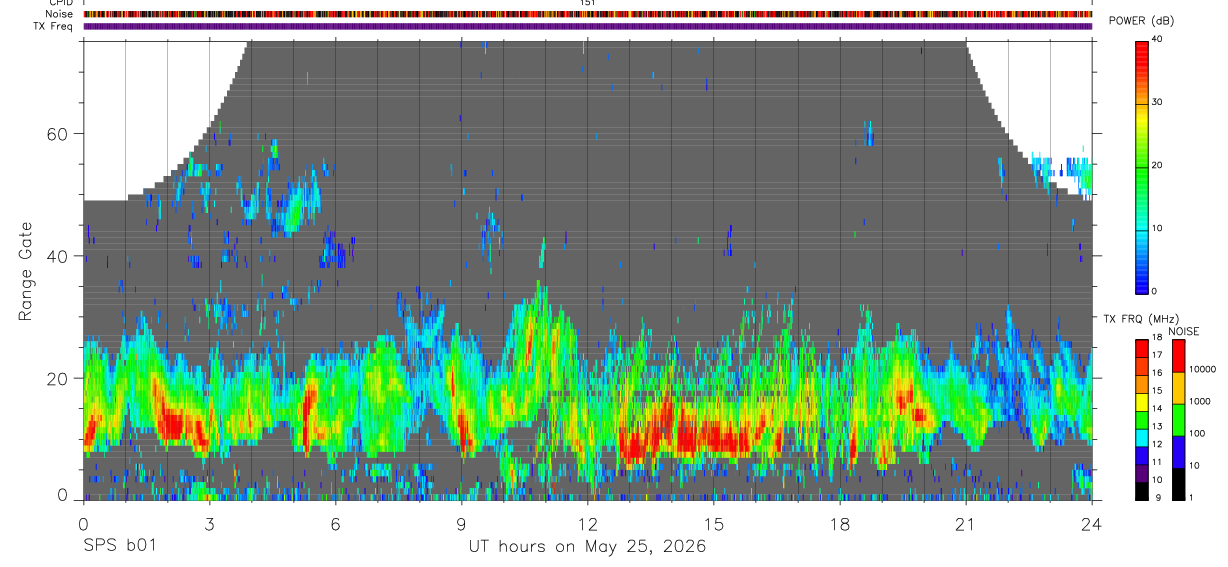This screenshot has width=1228, height=567.
Task: Click the orange NOISE swatch between 1000 and 10000
Action: [1177, 387]
